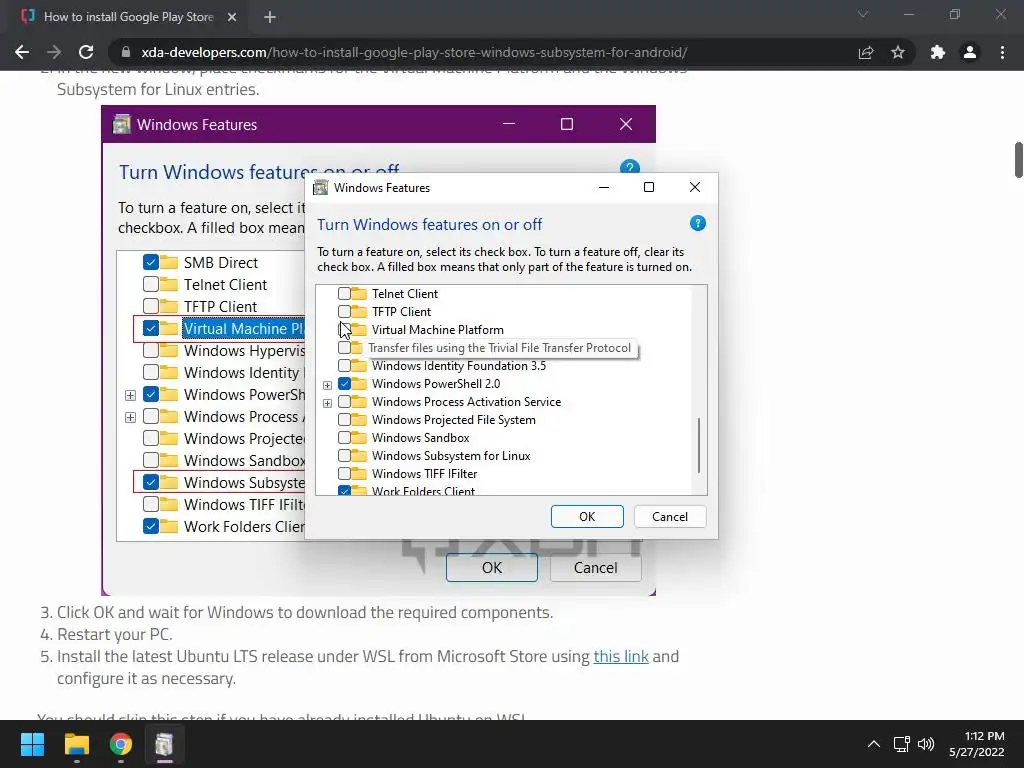Enable the Windows Sandbox checkbox
The width and height of the screenshot is (1024, 768).
point(344,438)
